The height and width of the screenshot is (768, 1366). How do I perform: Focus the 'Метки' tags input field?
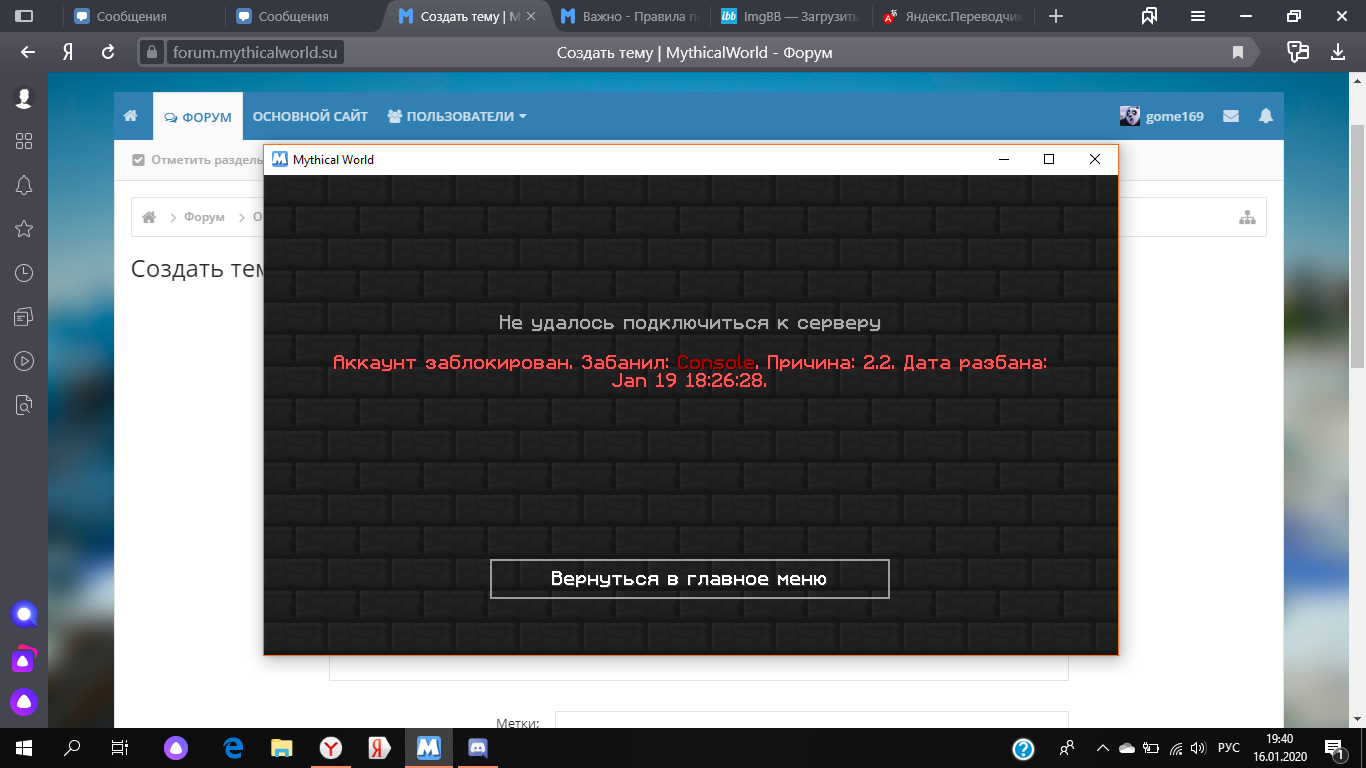coord(811,720)
